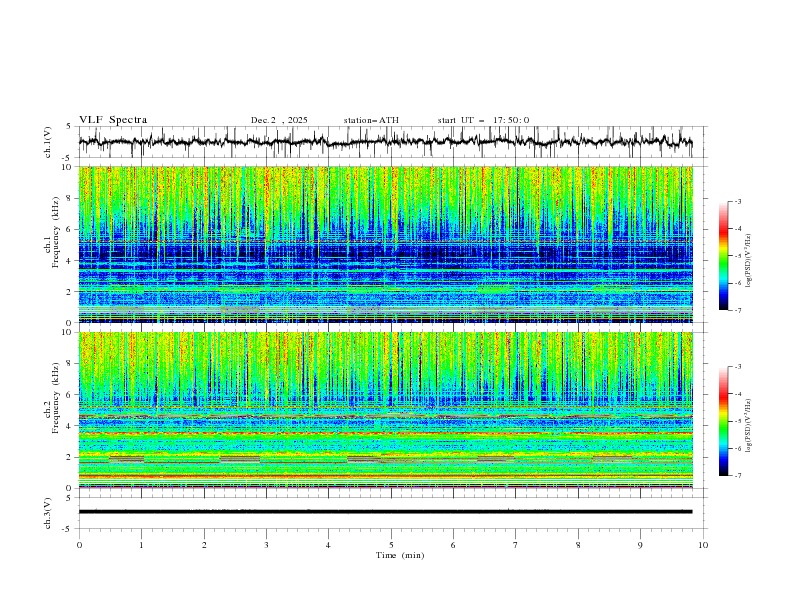Click the ch.1 color bar "log(PSD)(V²/Hz)" label

coord(748,260)
